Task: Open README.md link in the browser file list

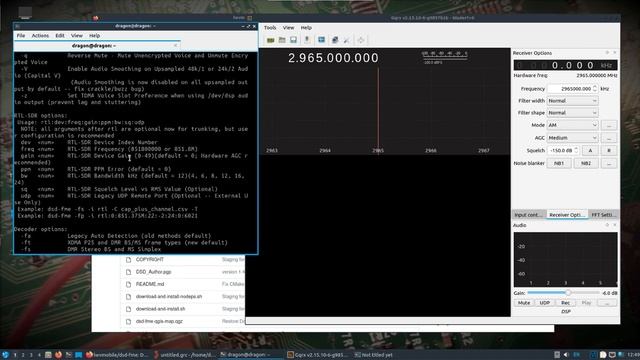Action: (150, 284)
